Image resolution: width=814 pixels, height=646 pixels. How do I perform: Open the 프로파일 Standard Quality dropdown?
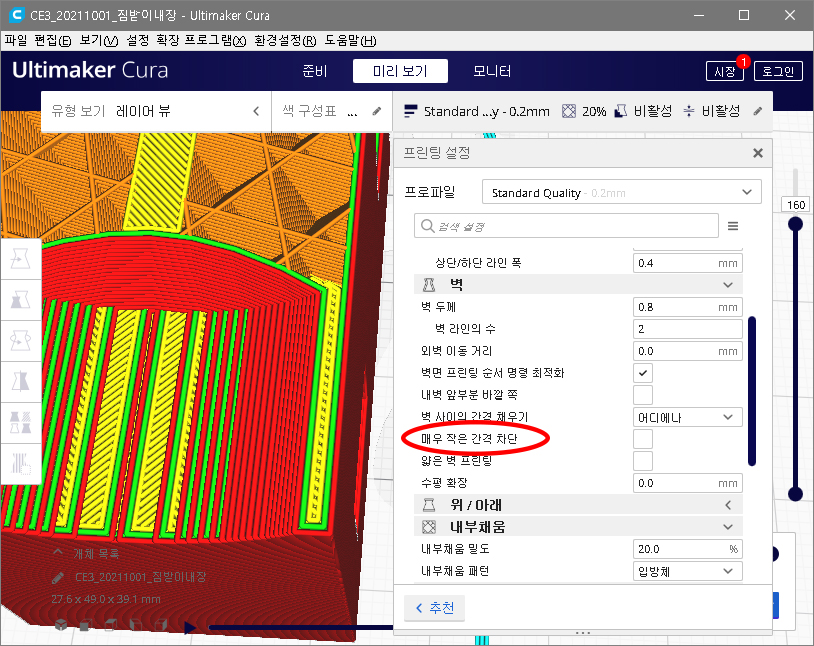(621, 192)
